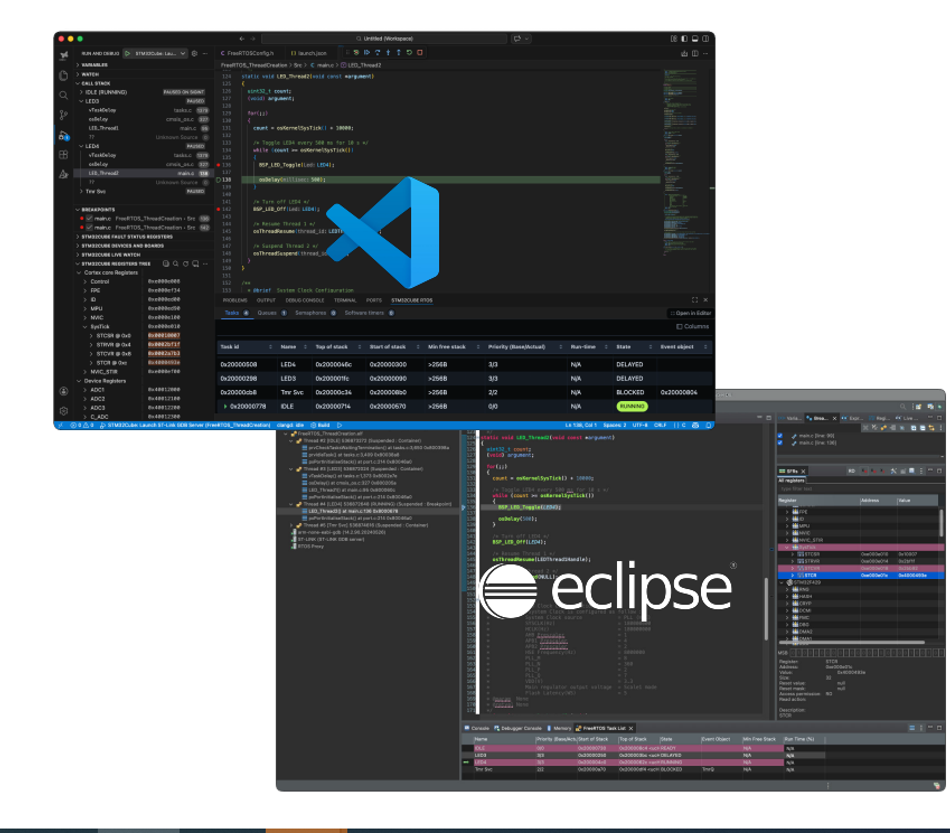Select Software timers tab in RTOS panel
Image resolution: width=950 pixels, height=833 pixels.
(369, 313)
